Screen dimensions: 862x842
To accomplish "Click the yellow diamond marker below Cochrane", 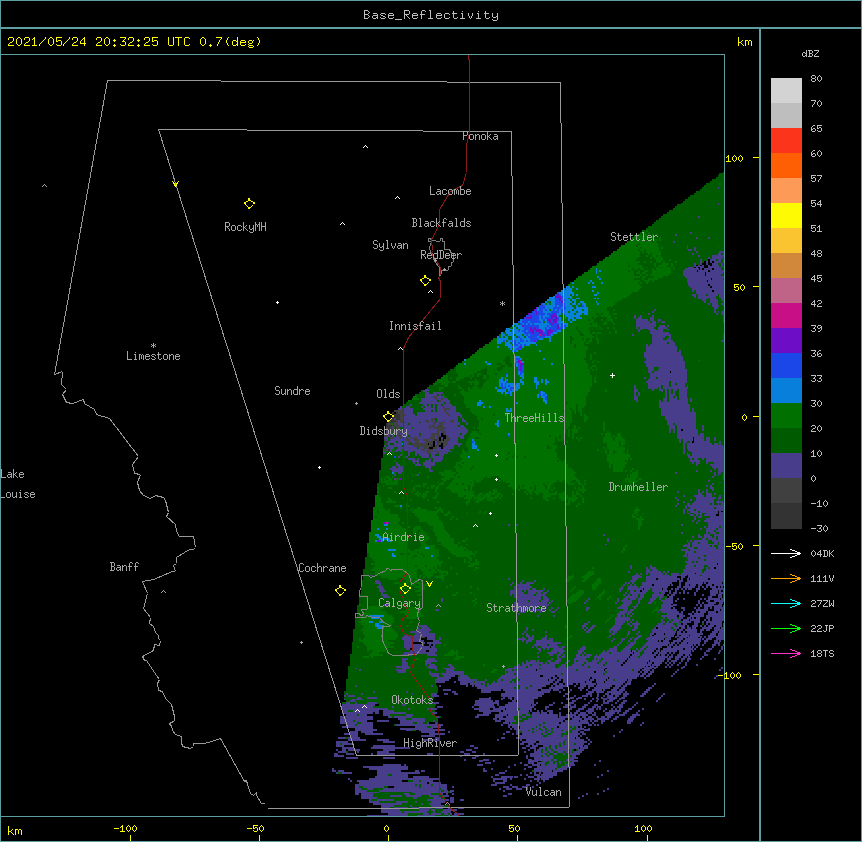I will coord(340,590).
